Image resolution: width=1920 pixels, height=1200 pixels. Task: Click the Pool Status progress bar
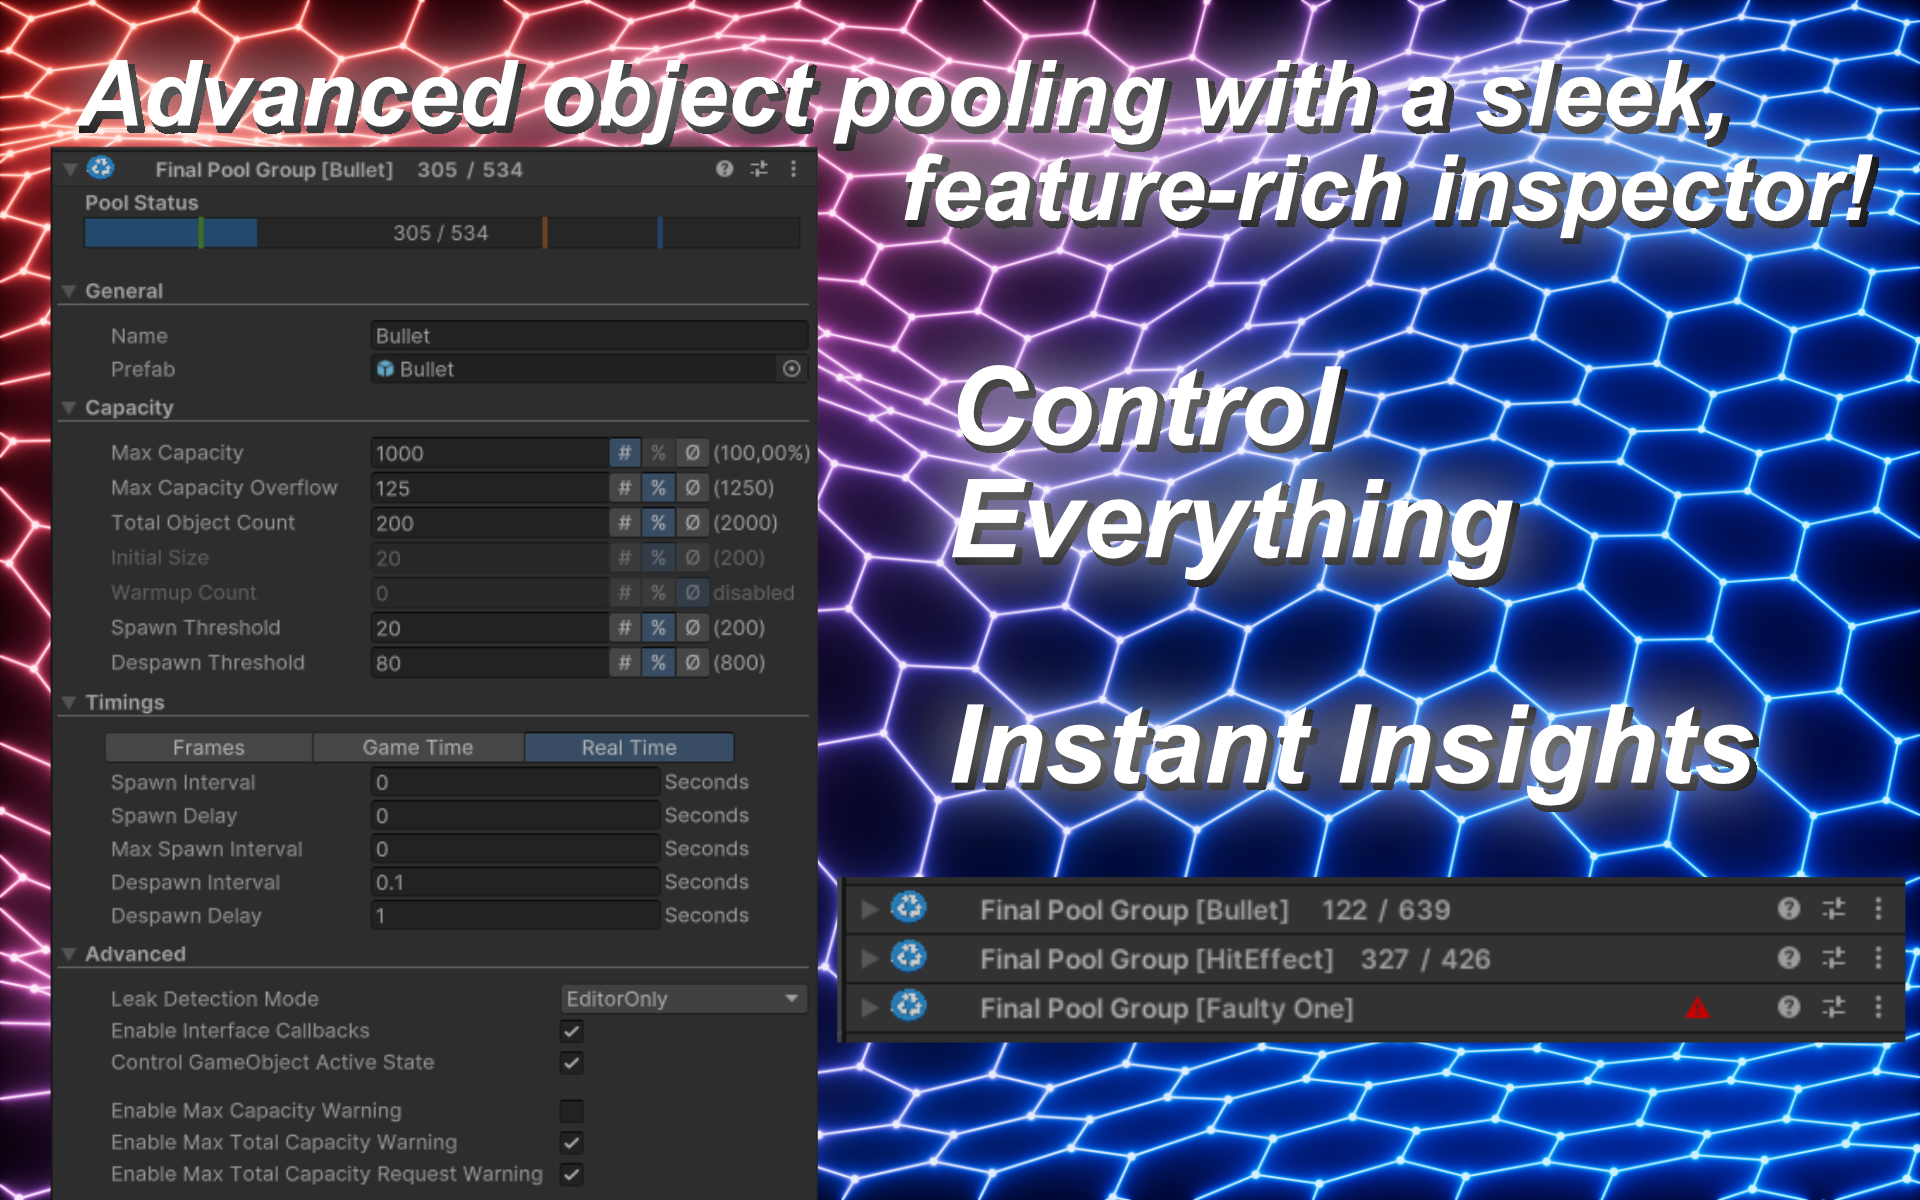tap(441, 233)
